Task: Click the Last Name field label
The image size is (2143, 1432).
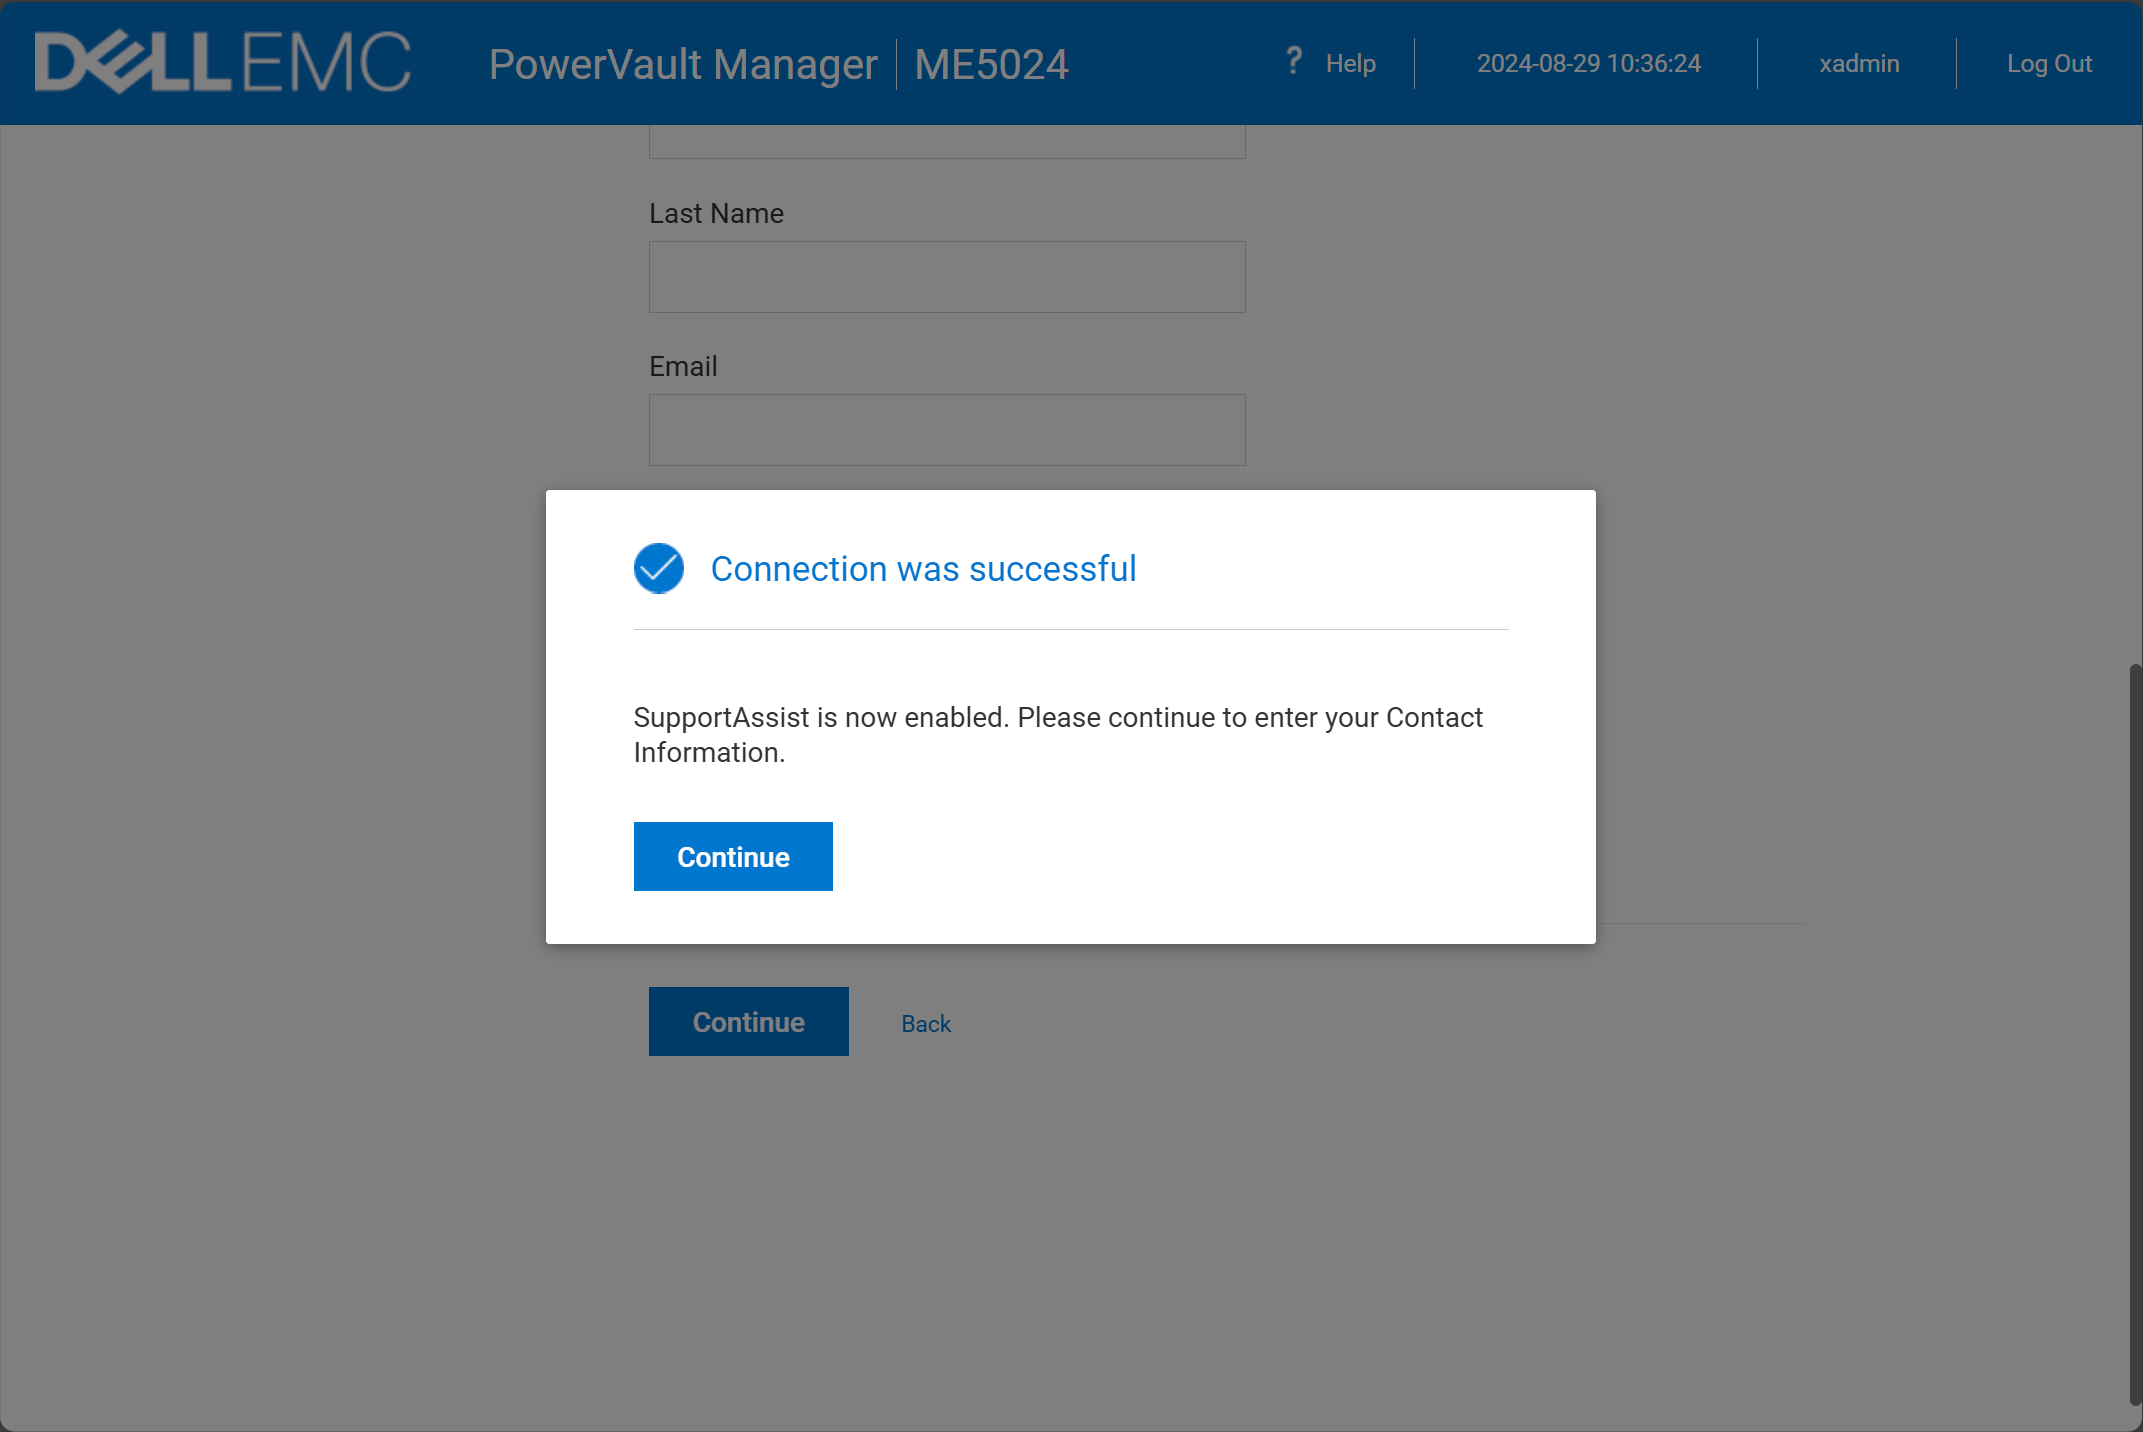Action: click(x=716, y=214)
